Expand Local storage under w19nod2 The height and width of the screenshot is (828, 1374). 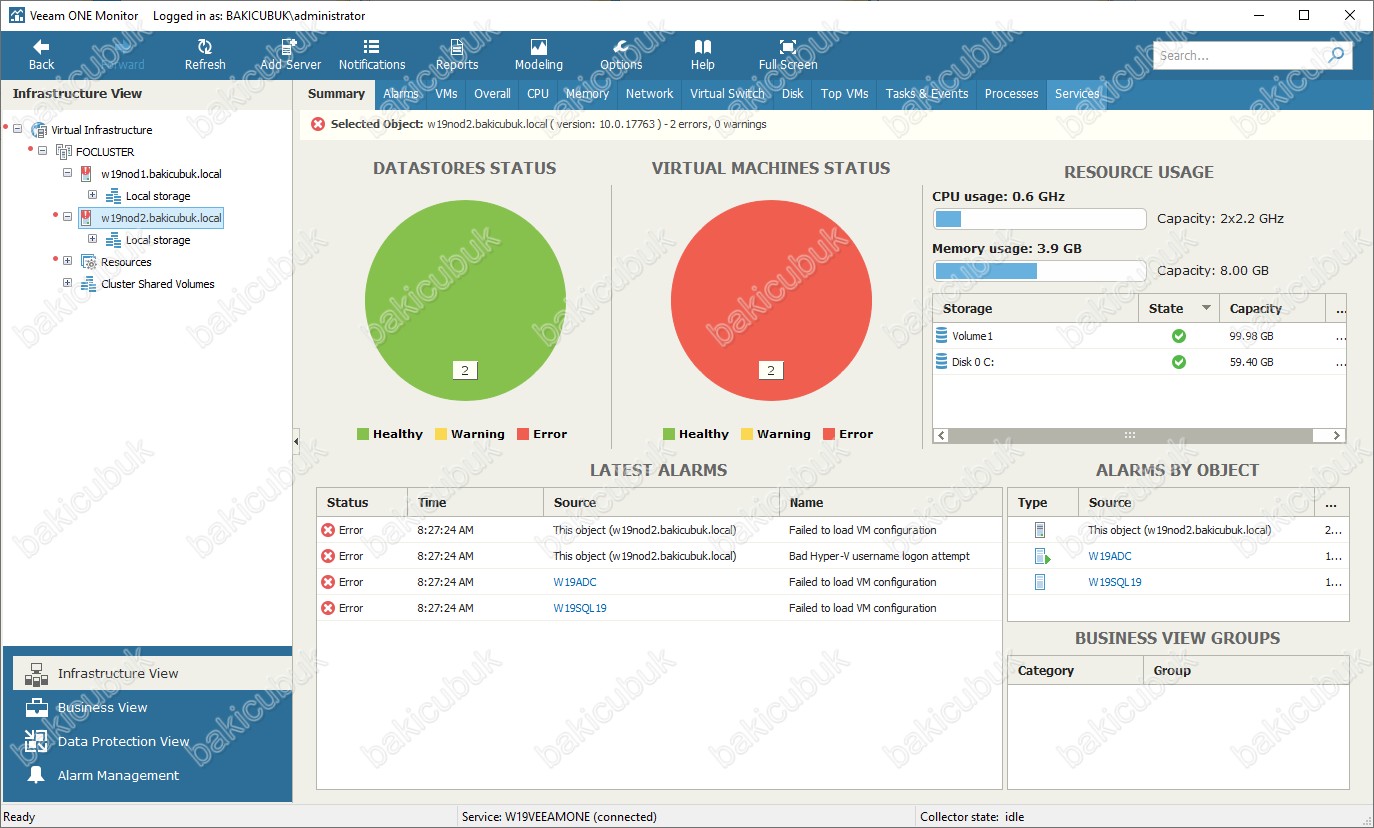pos(92,239)
